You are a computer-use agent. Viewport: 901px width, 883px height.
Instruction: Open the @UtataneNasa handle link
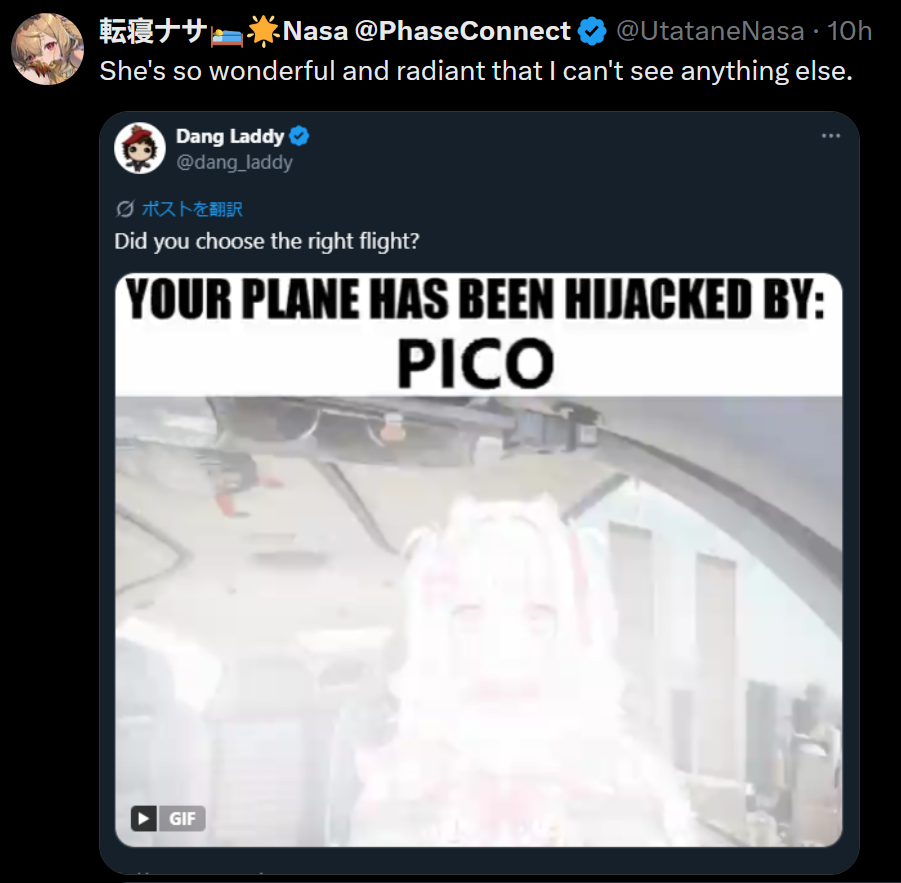710,31
